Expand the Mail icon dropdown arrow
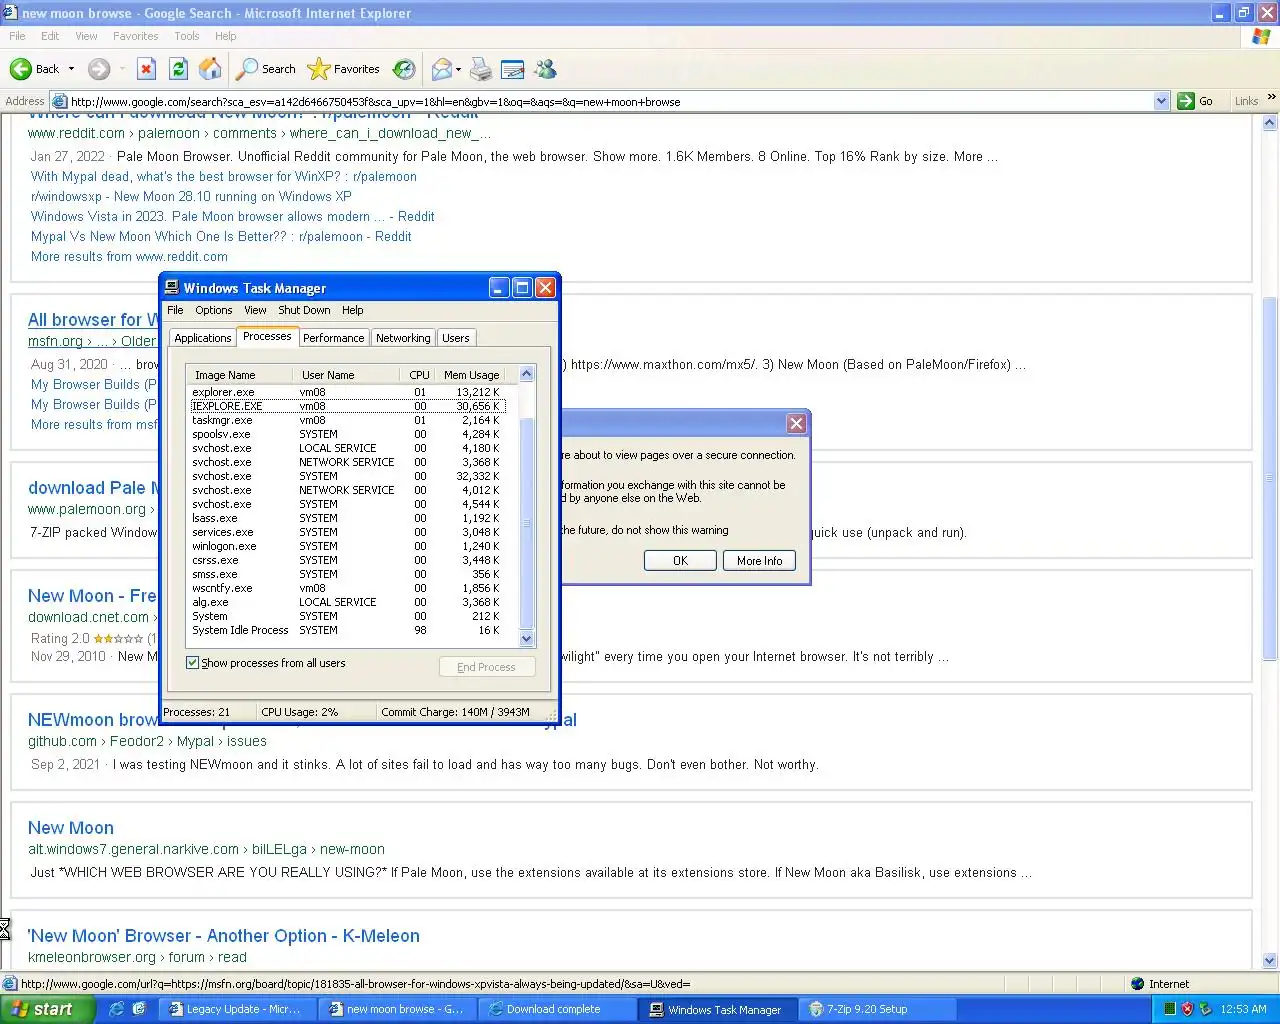Viewport: 1280px width, 1024px height. pyautogui.click(x=458, y=69)
